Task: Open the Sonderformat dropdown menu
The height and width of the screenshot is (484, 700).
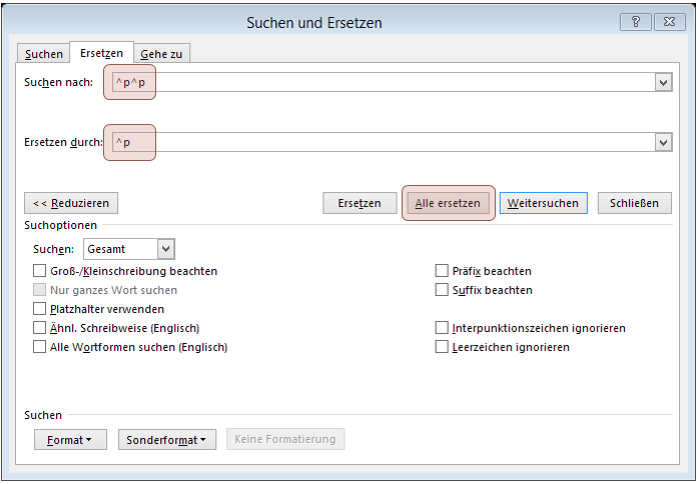Action: point(166,439)
